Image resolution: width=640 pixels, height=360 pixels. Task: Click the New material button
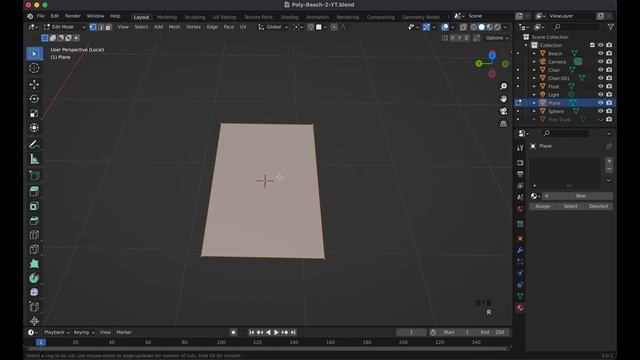[x=577, y=196]
